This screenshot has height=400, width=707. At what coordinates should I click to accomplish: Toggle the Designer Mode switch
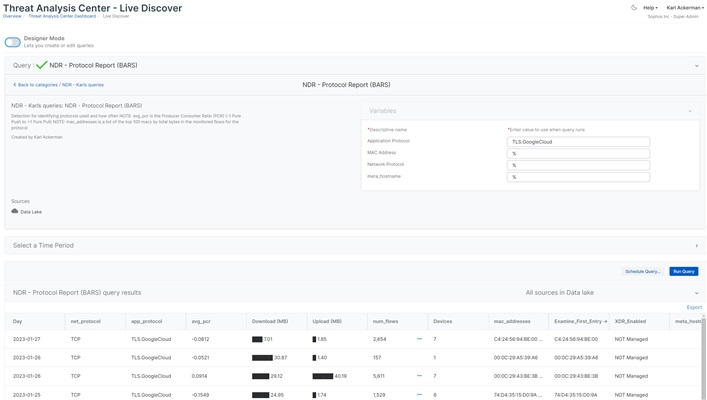point(12,42)
